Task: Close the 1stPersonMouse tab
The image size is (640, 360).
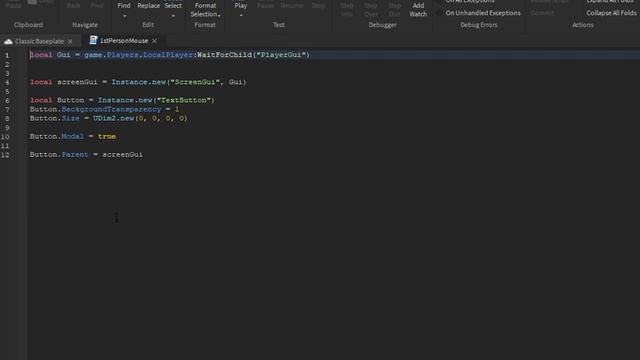Action: (154, 41)
